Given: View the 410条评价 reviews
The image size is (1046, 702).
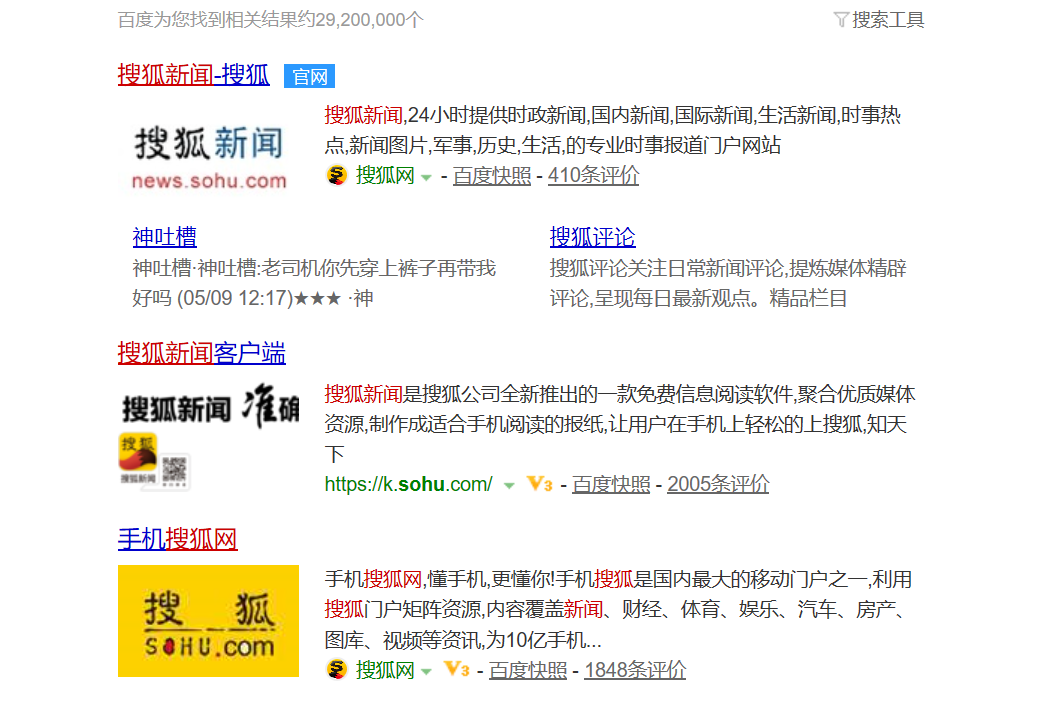Looking at the screenshot, I should [x=593, y=176].
